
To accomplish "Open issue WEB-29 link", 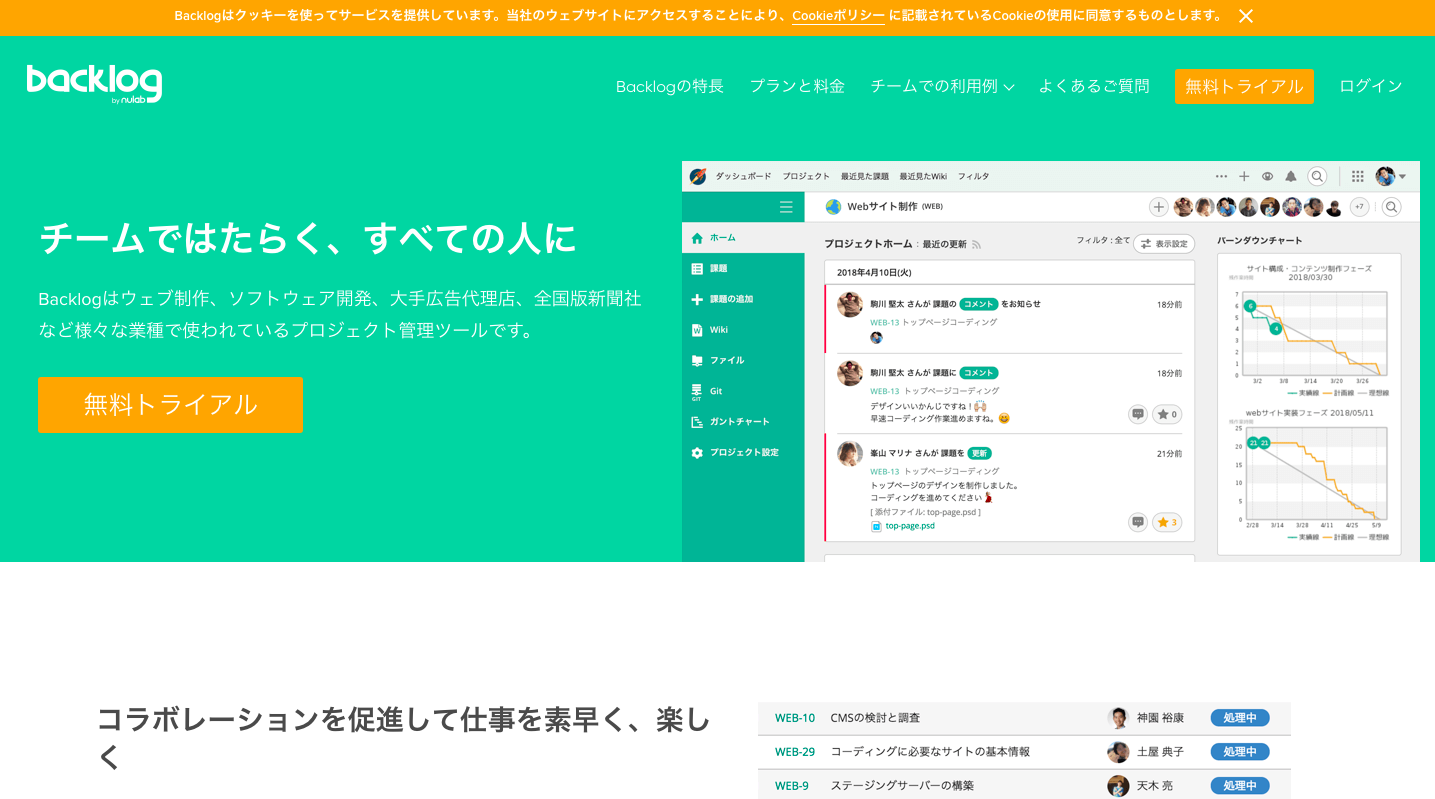I will 795,752.
